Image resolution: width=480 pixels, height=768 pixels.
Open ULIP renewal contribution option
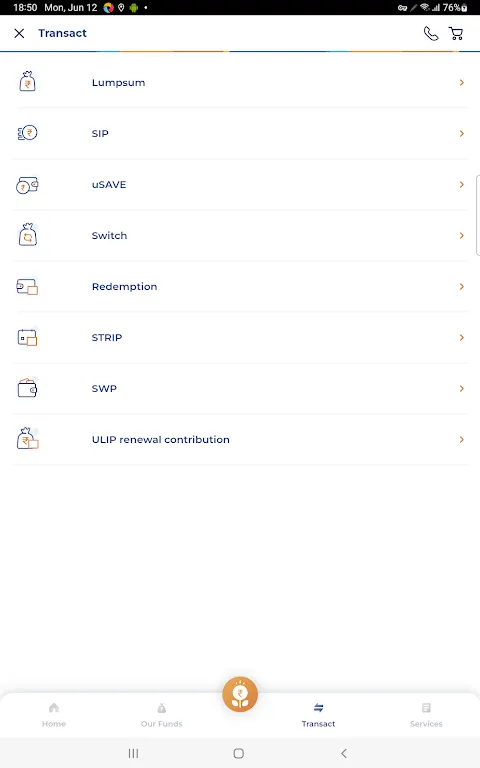coord(240,439)
